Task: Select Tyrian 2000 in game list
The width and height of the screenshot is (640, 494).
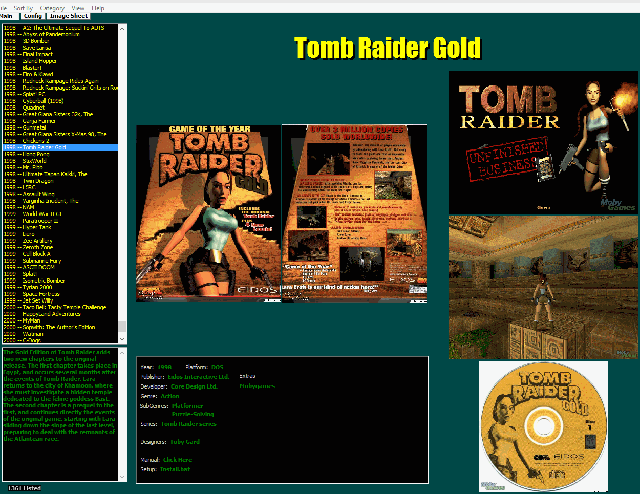Action: click(x=60, y=287)
